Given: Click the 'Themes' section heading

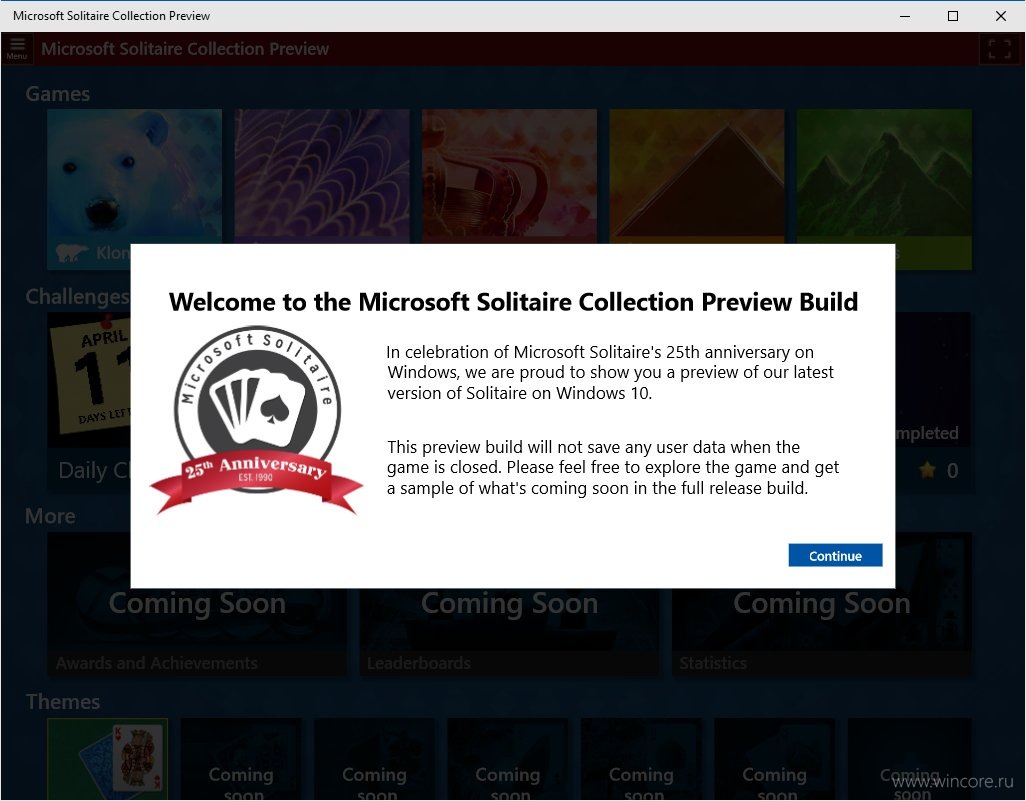Looking at the screenshot, I should [x=63, y=702].
